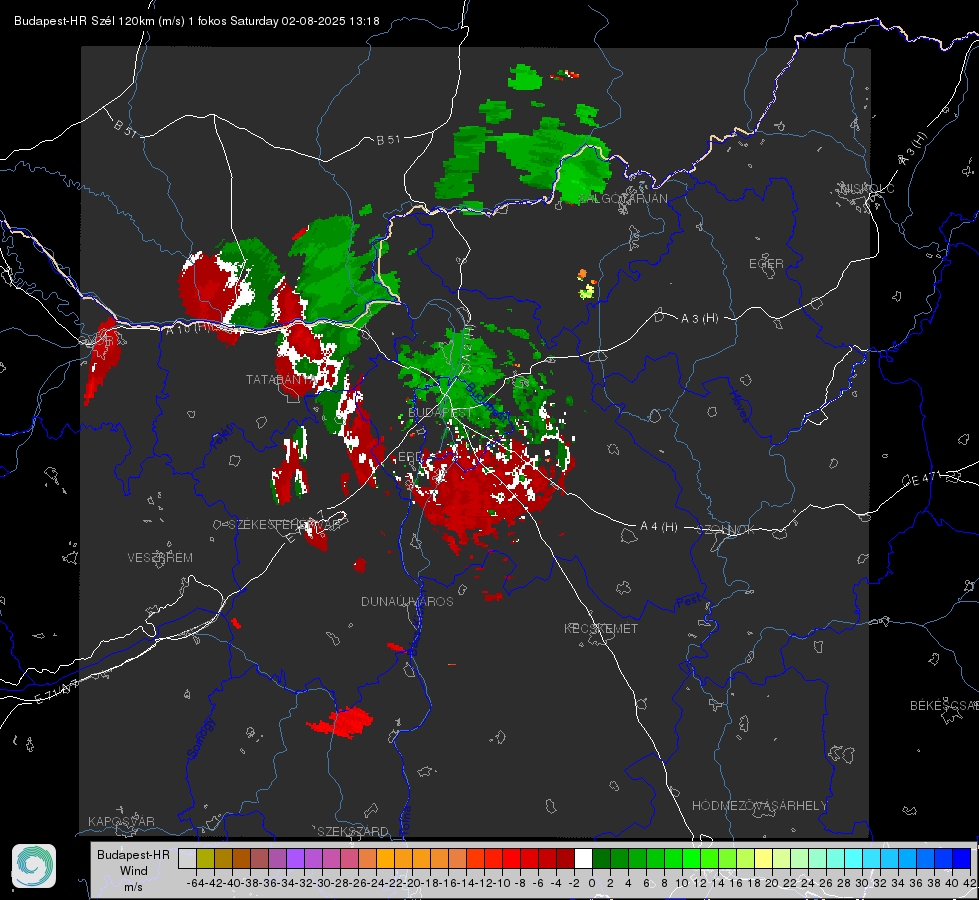
Task: Click the SALGOTARJAN city label
Action: (x=623, y=199)
